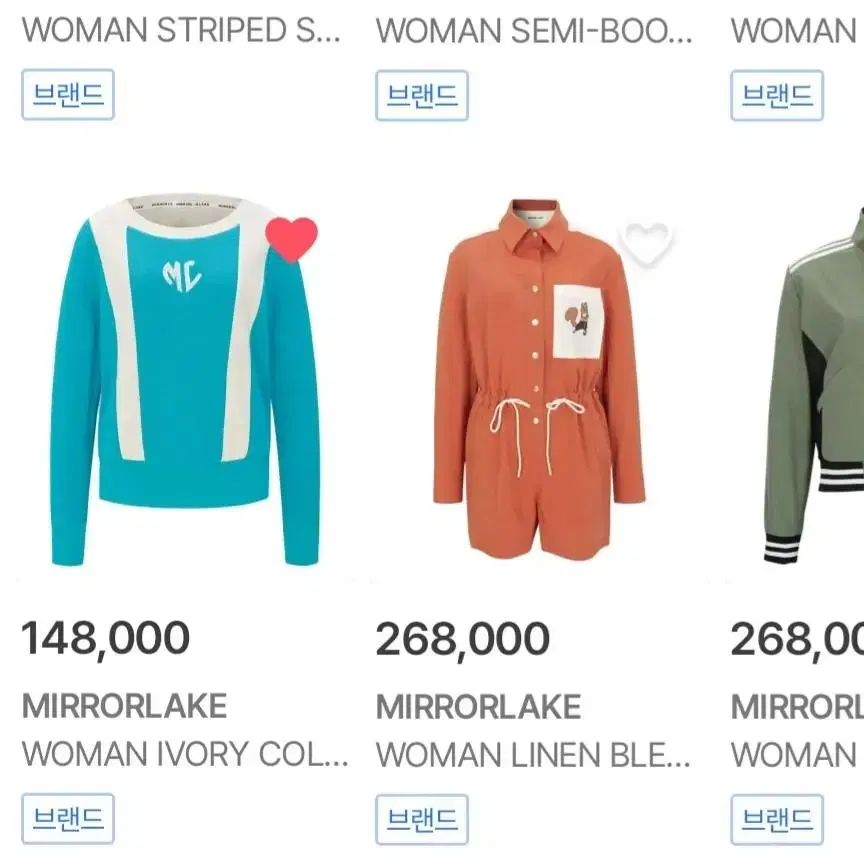Favorite the orange linen romper with heart icon
The height and width of the screenshot is (864, 864).
tap(645, 245)
